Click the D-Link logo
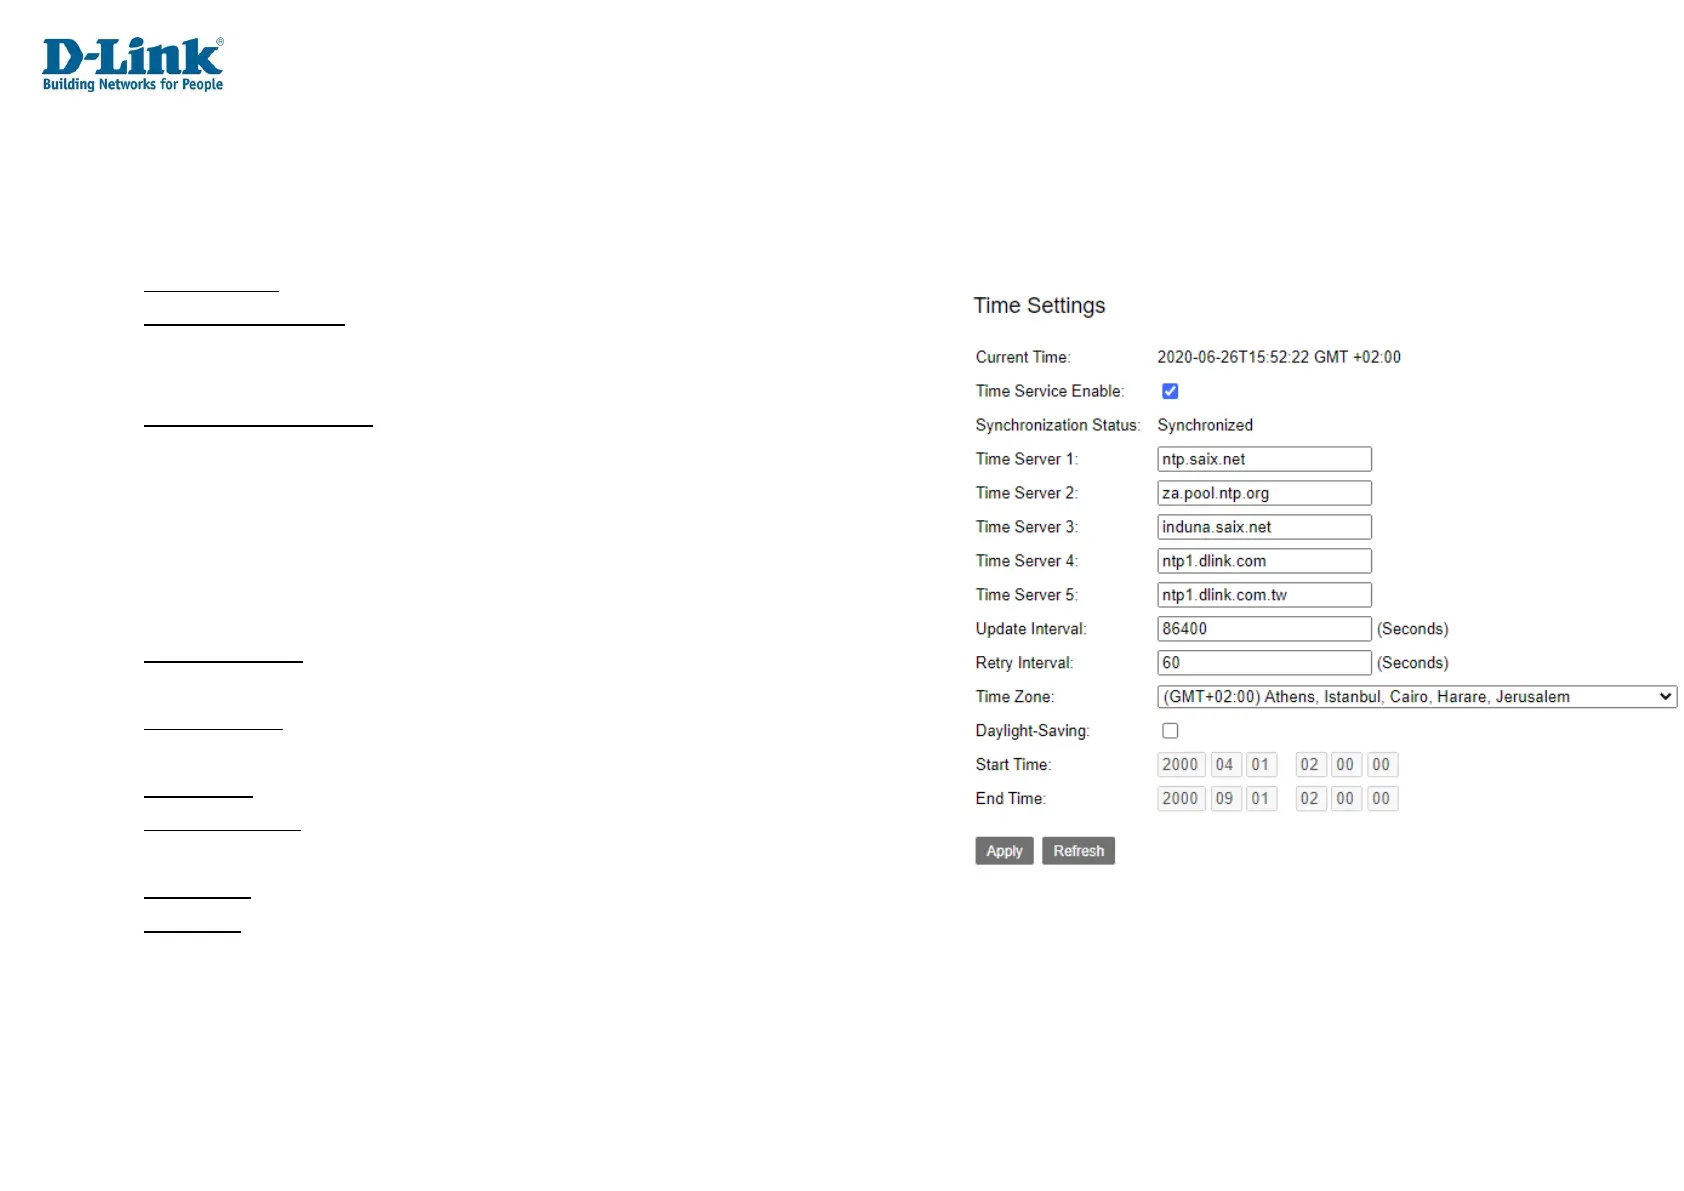The height and width of the screenshot is (1191, 1684). [x=133, y=65]
